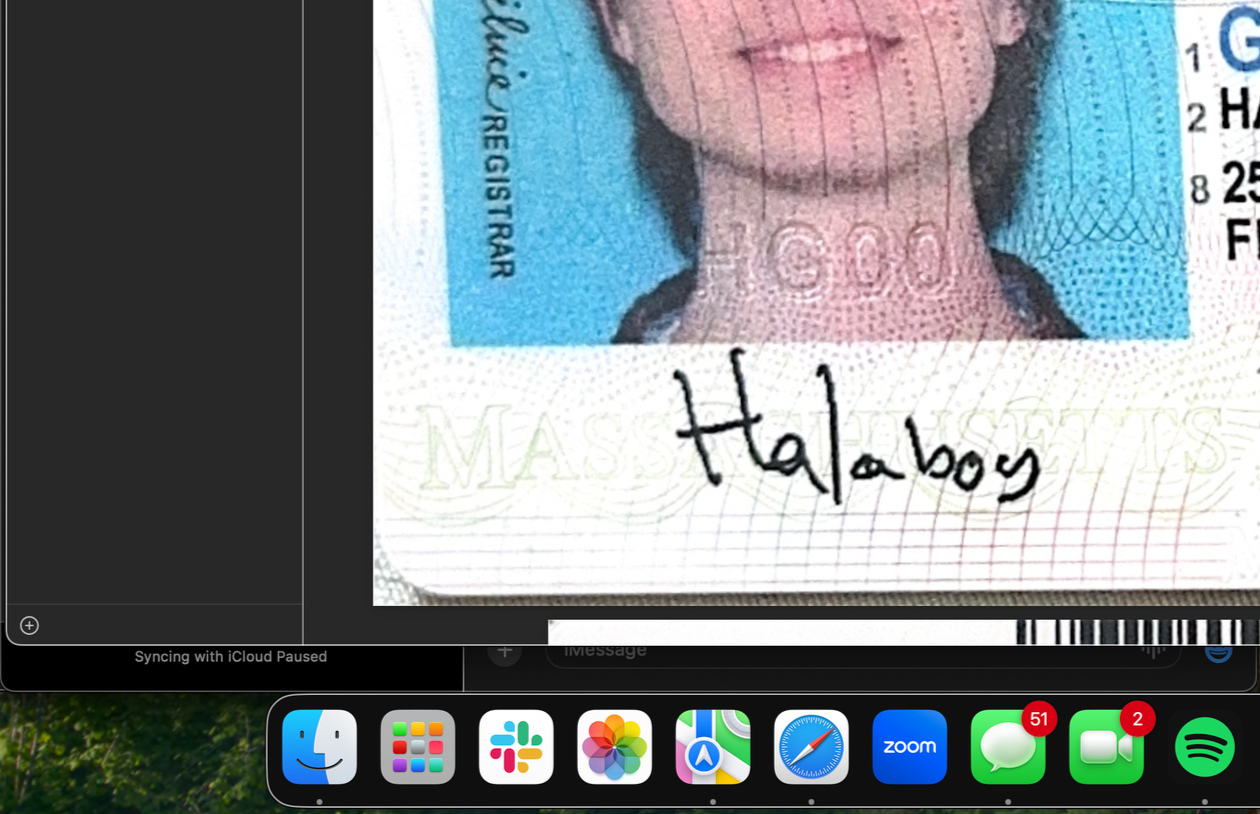The image size is (1260, 814).
Task: Click the 'Syncing with iCloud Paused' status text
Action: coord(231,657)
